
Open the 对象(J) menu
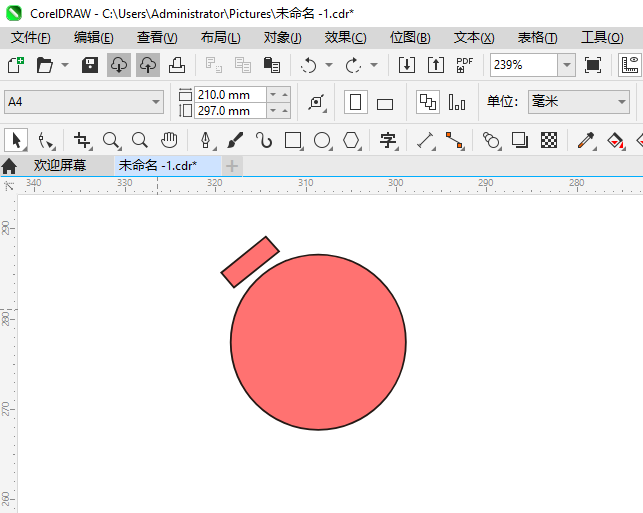pyautogui.click(x=283, y=38)
